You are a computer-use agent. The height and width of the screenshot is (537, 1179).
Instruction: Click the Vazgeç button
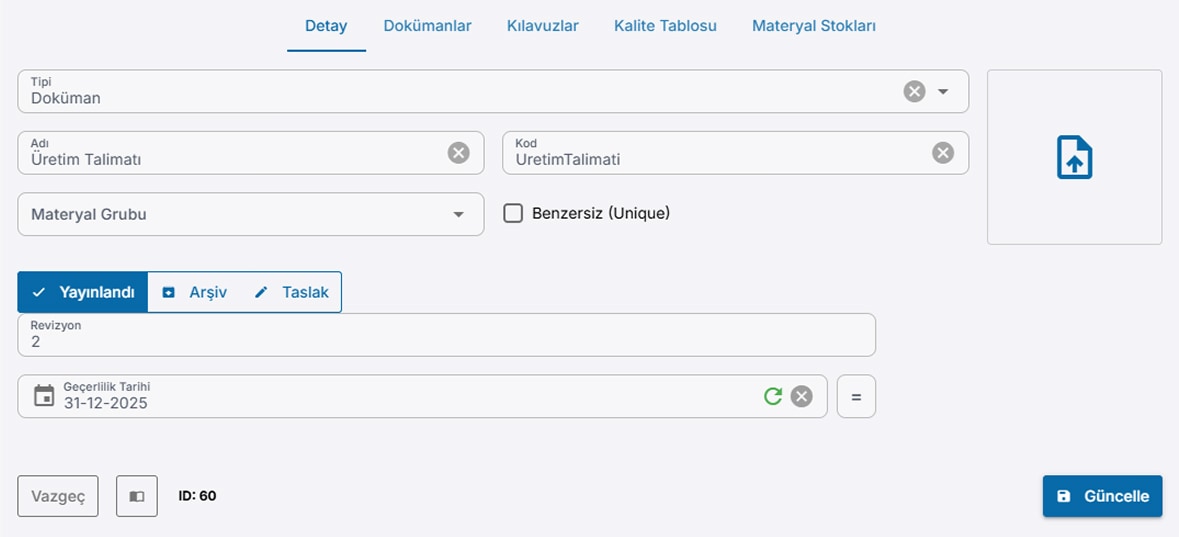click(58, 496)
